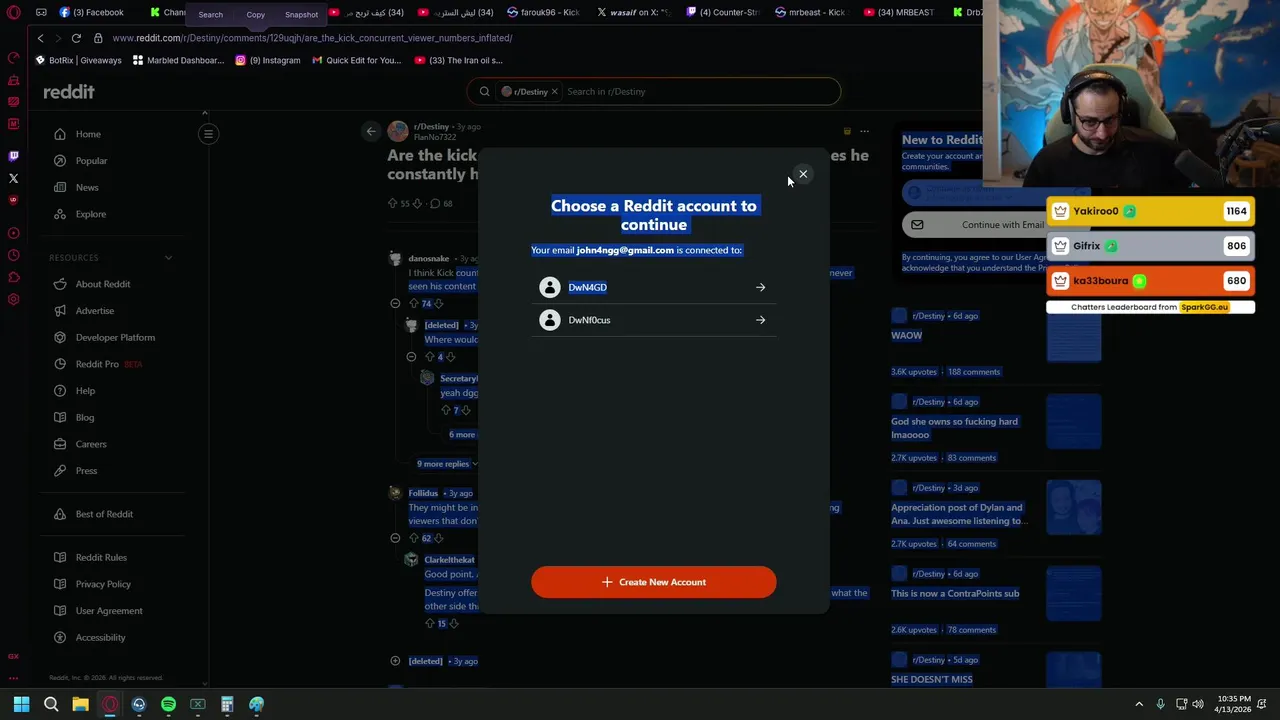Image resolution: width=1280 pixels, height=720 pixels.
Task: Collapse the danosnake comment thread
Action: (x=395, y=303)
